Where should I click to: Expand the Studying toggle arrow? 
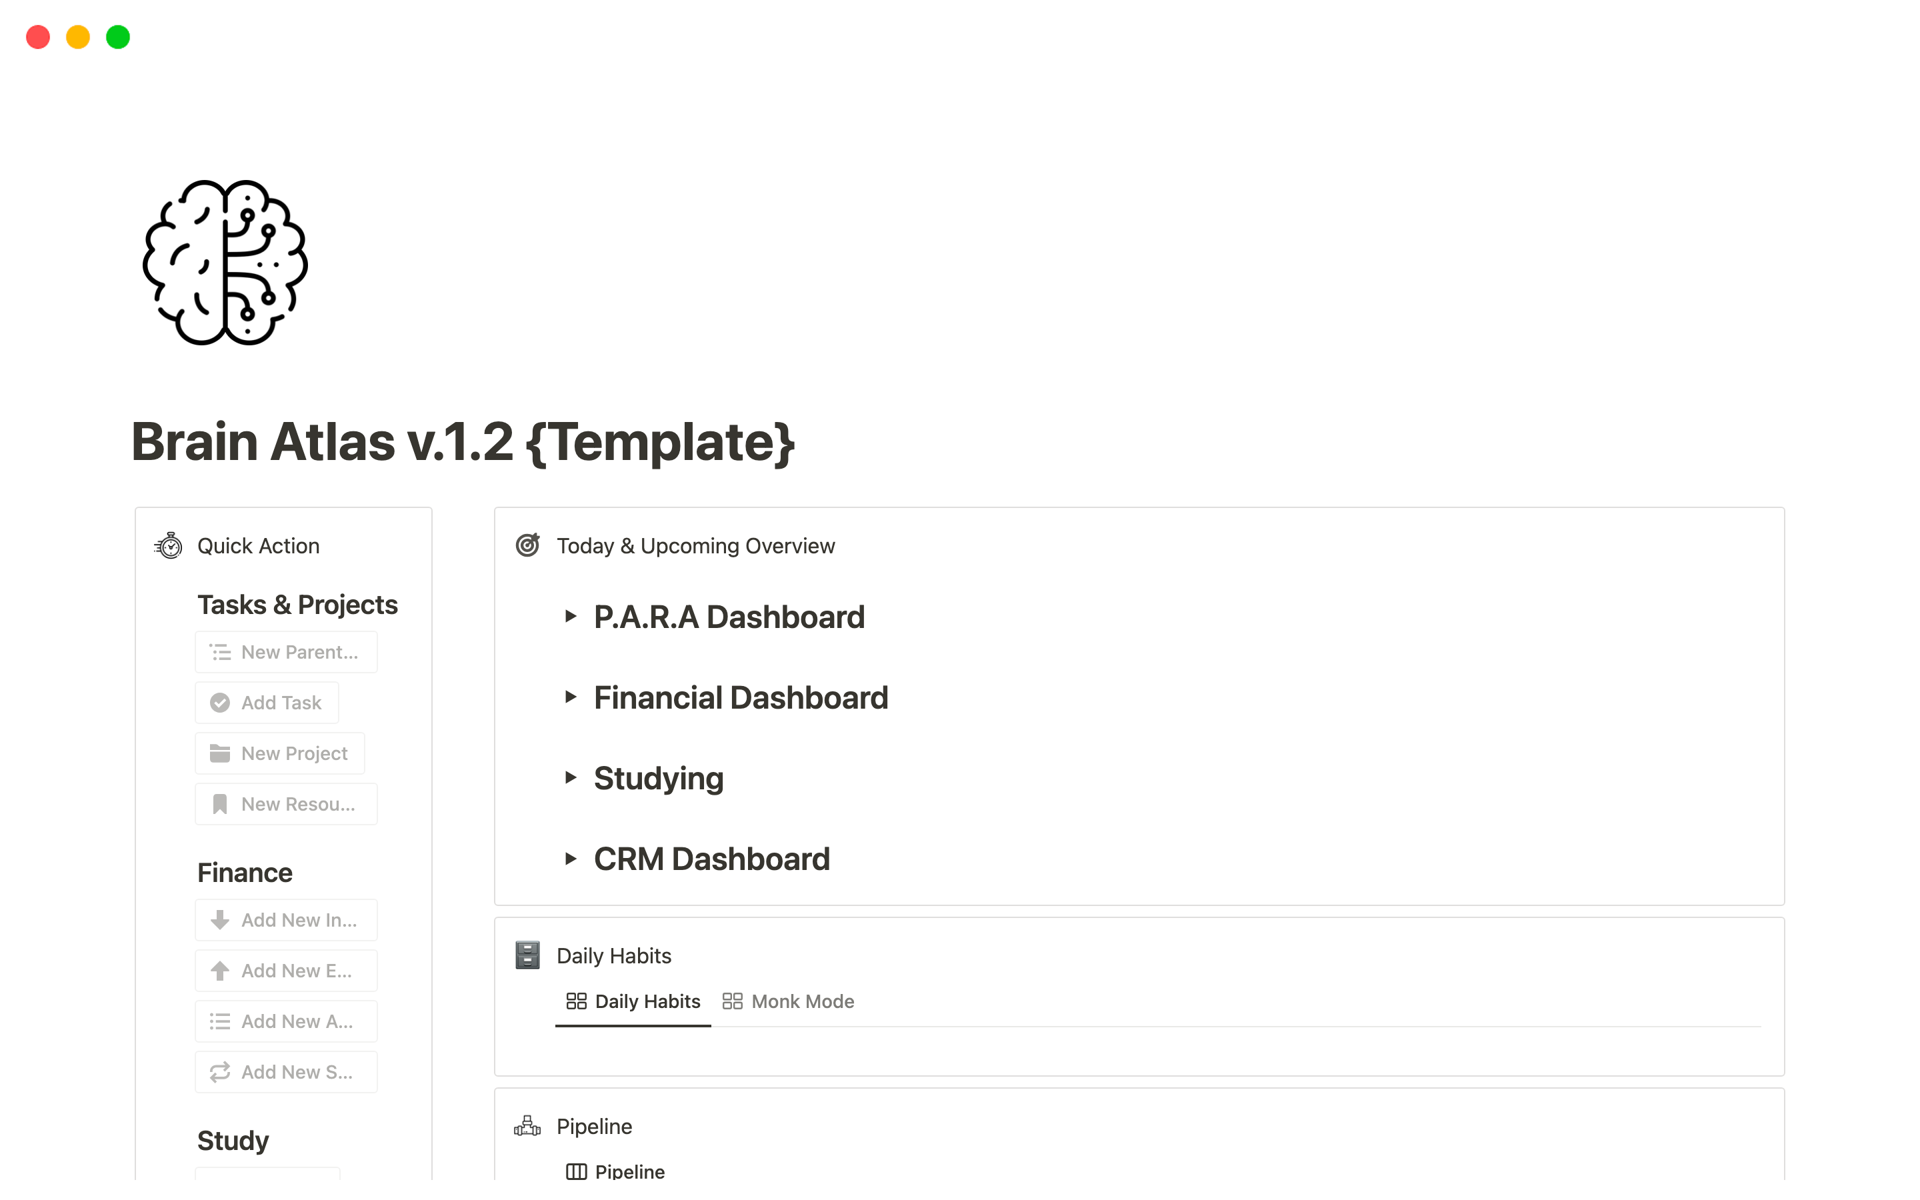(570, 778)
